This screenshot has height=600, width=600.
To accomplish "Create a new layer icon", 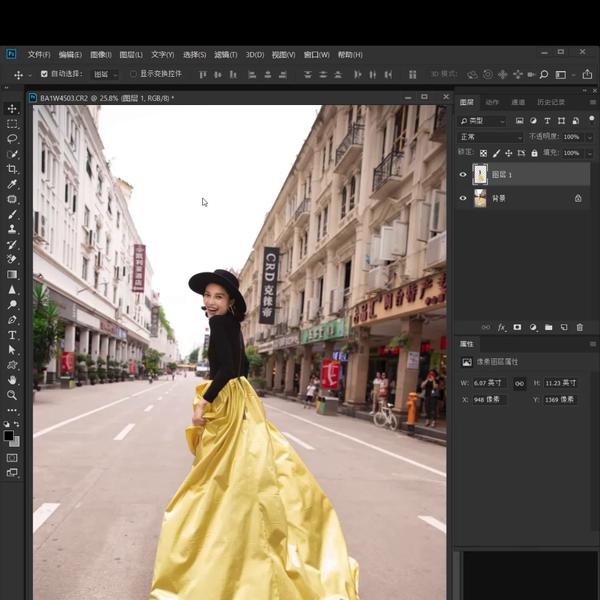I will coord(564,328).
